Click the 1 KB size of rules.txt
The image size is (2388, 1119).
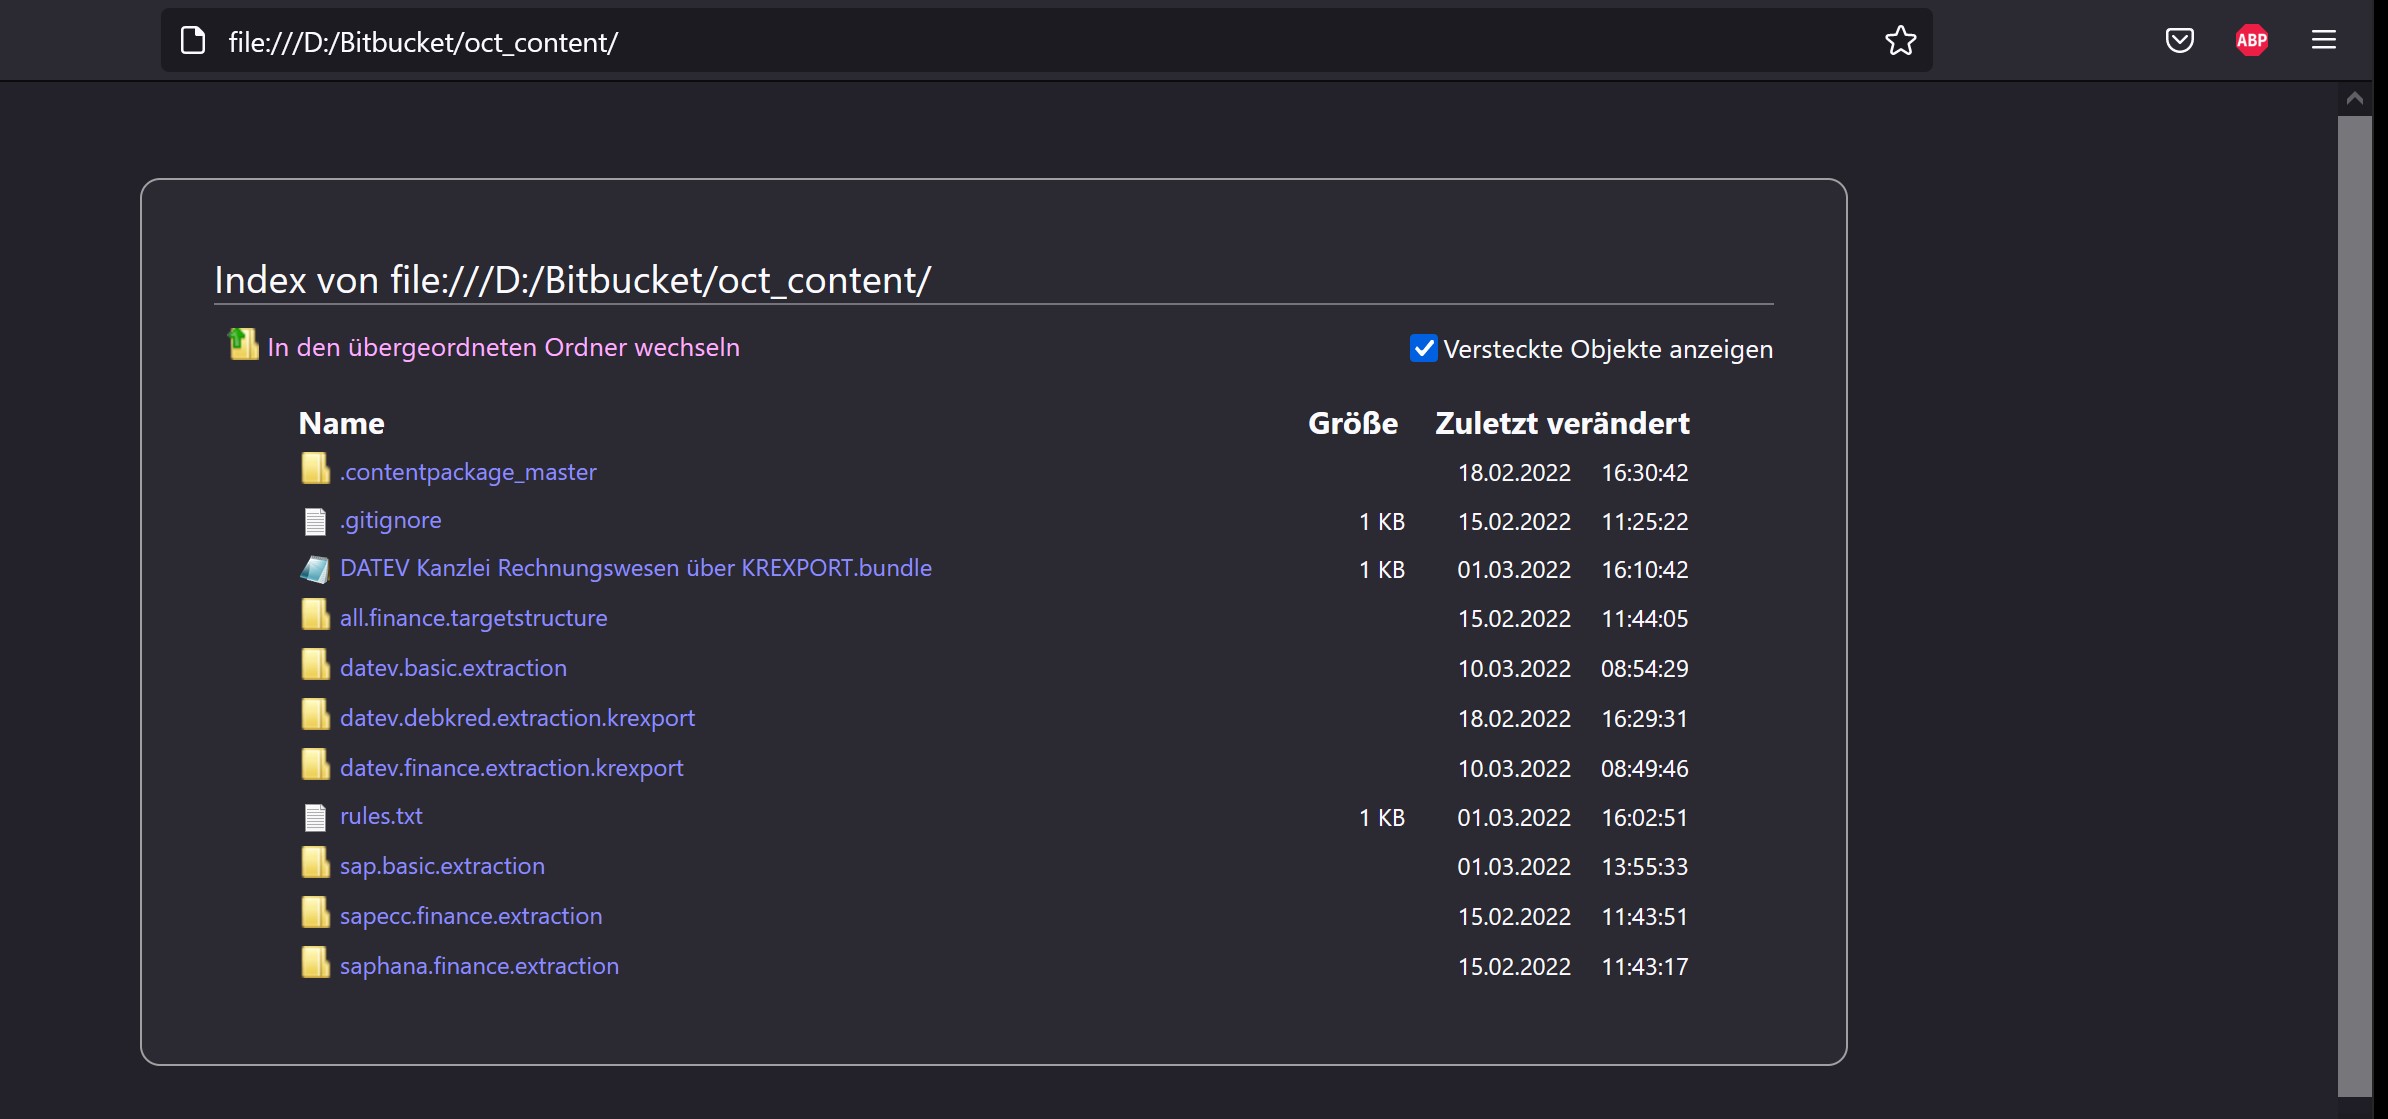tap(1382, 817)
